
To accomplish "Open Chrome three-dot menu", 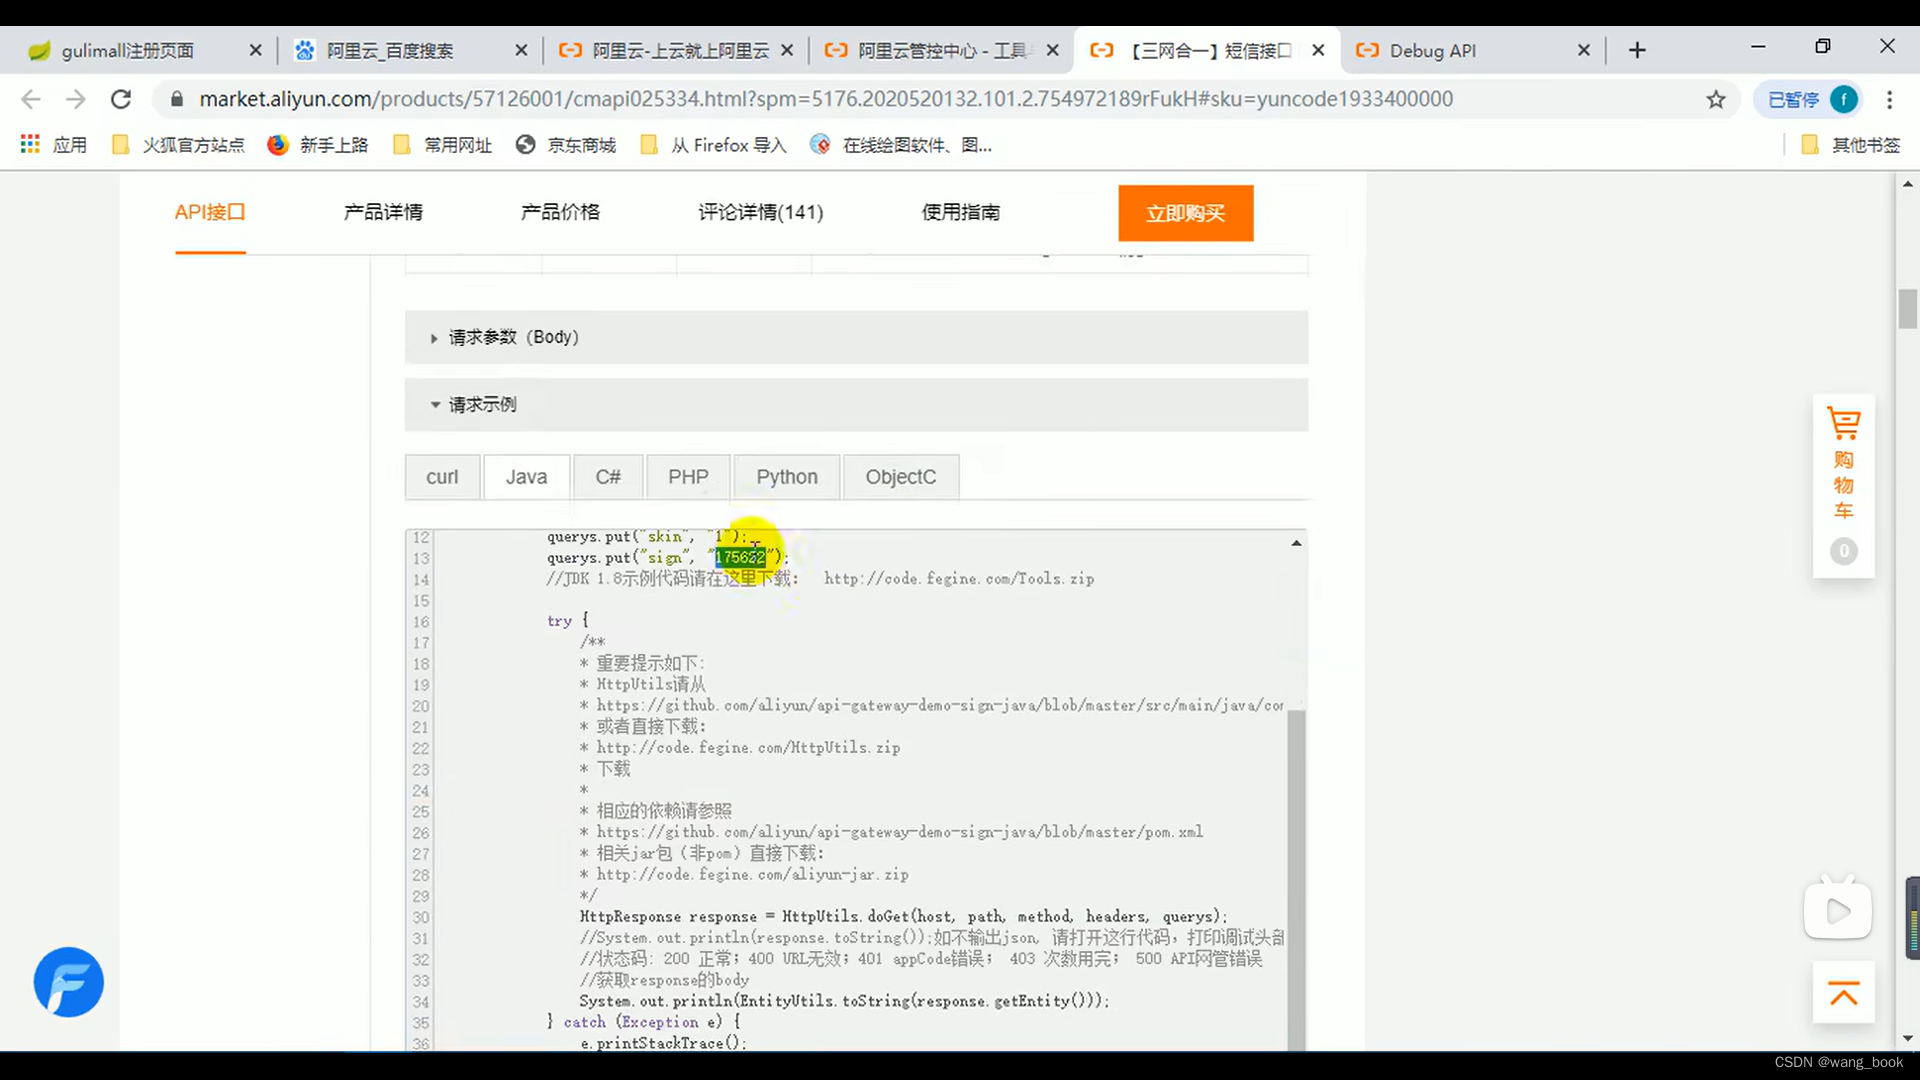I will (x=1889, y=99).
